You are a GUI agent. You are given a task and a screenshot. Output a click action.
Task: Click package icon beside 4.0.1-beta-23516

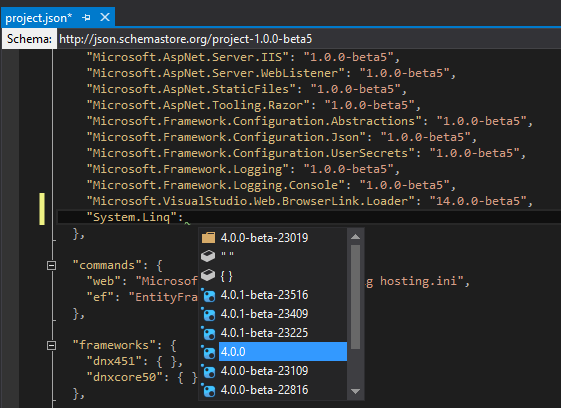208,295
